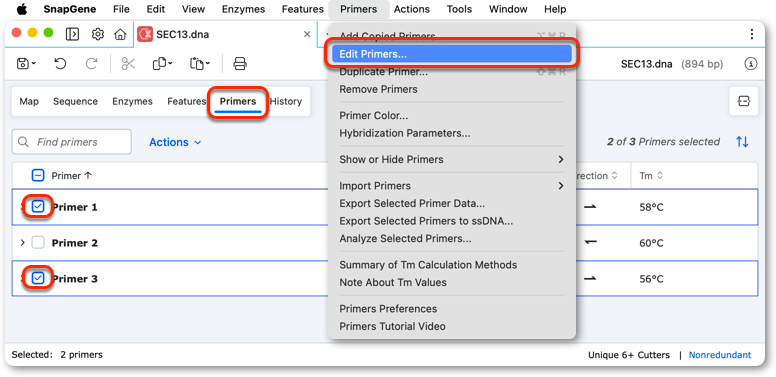
Task: Open the Enzymes menu in menu bar
Action: [x=243, y=9]
